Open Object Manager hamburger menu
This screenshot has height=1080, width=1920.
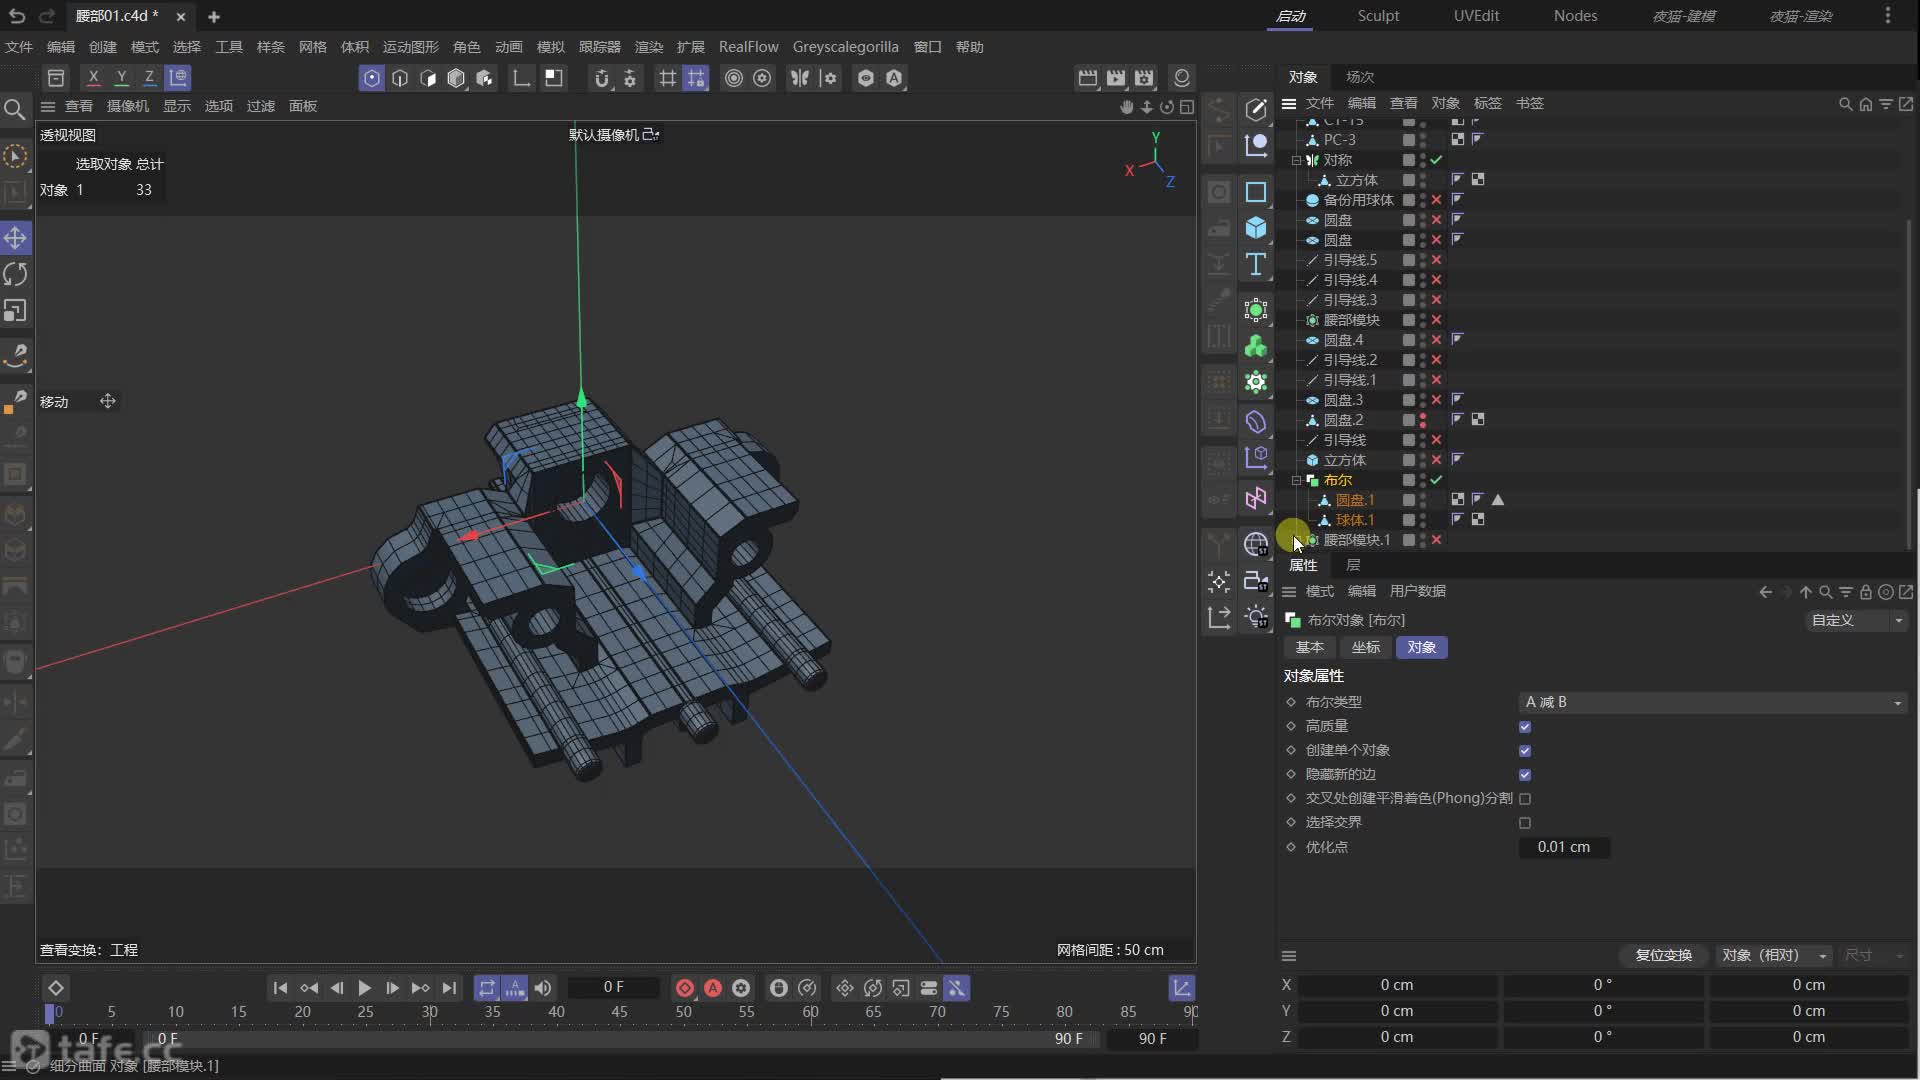point(1289,104)
